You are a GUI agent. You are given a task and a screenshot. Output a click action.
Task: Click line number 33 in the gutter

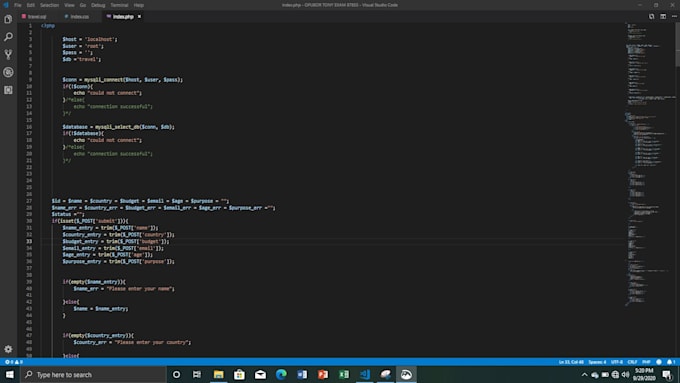pyautogui.click(x=29, y=241)
